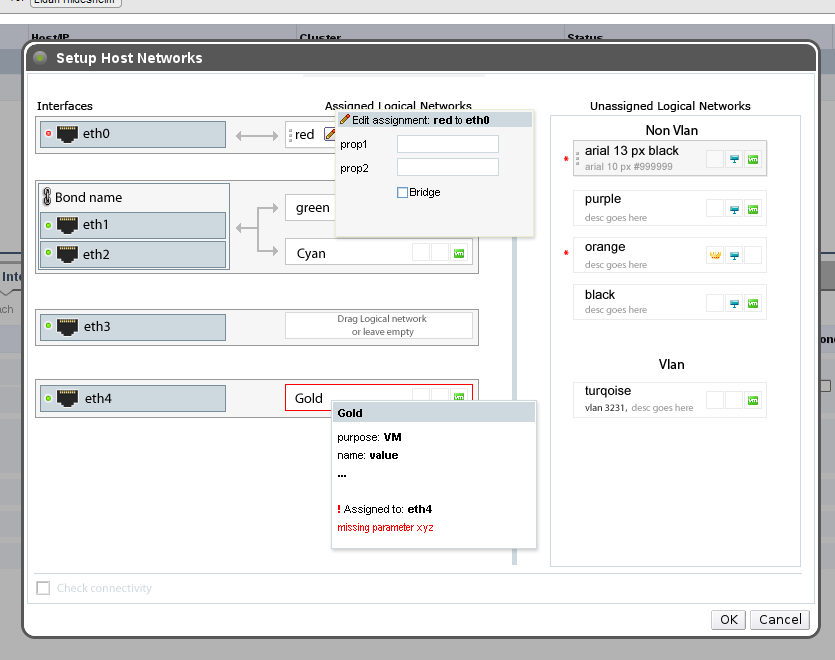
Task: Click the vm icon in the Cyan assignment box
Action: point(458,253)
